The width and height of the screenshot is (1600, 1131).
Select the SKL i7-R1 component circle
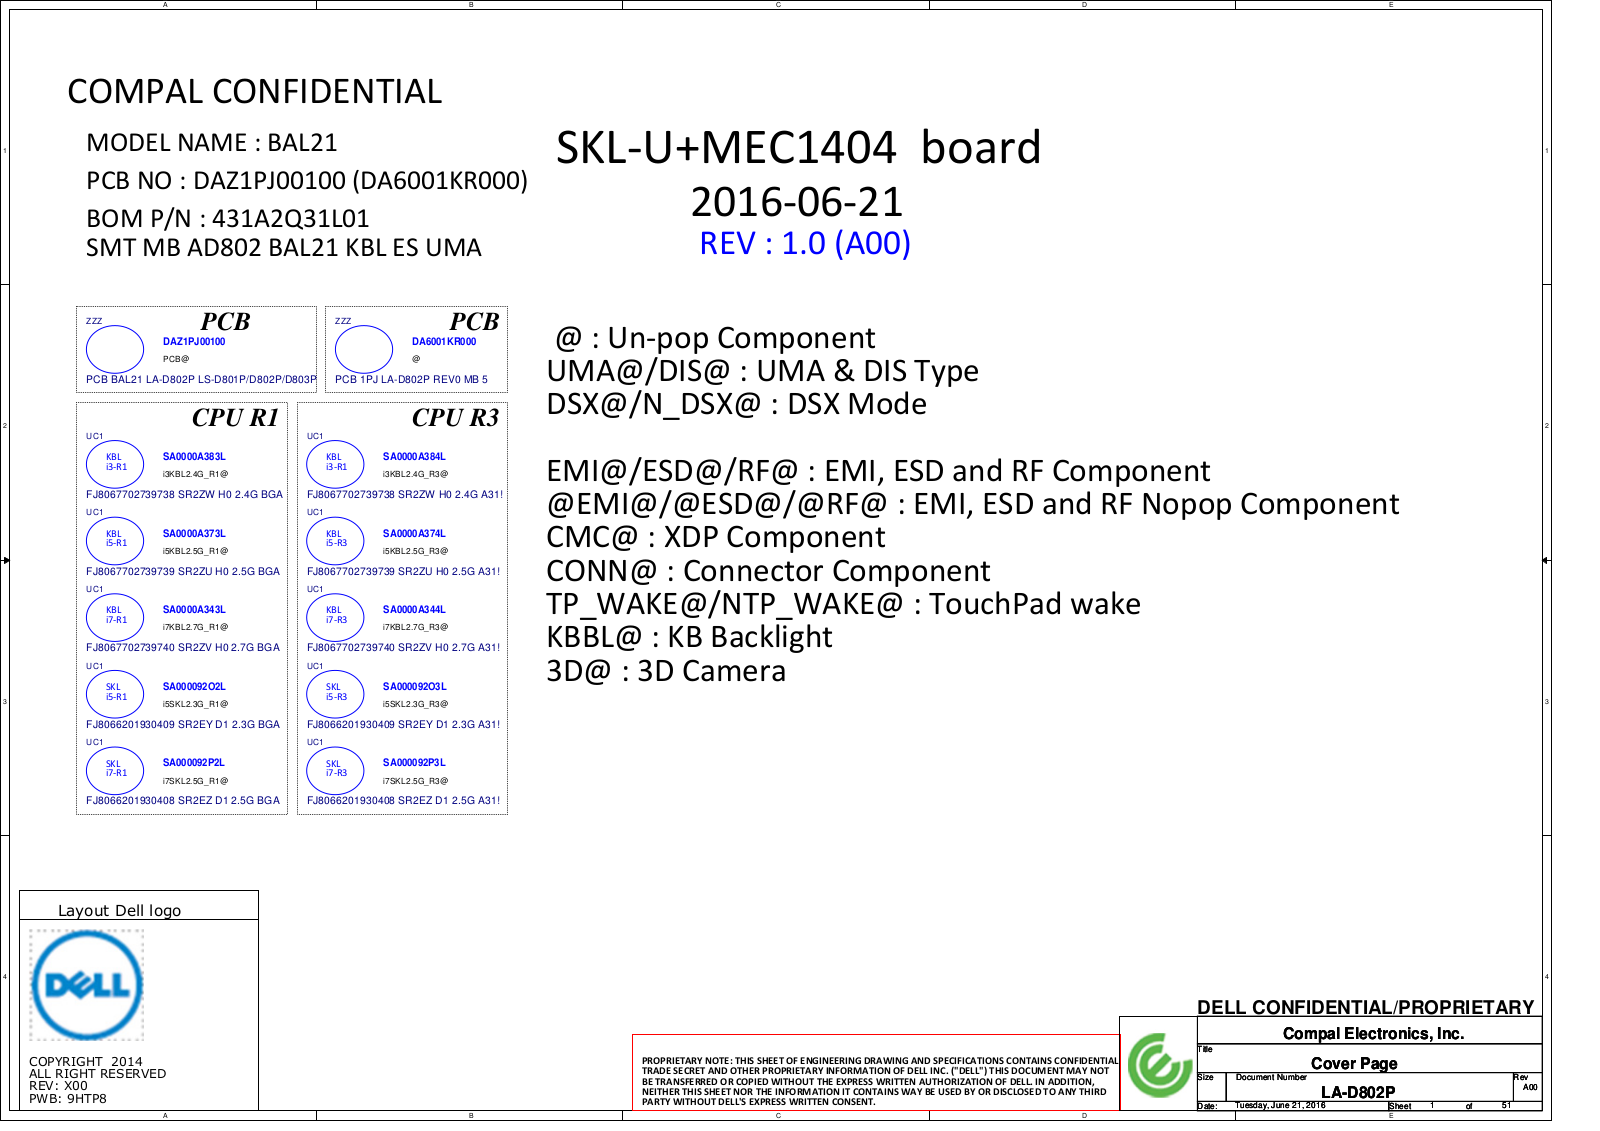115,769
